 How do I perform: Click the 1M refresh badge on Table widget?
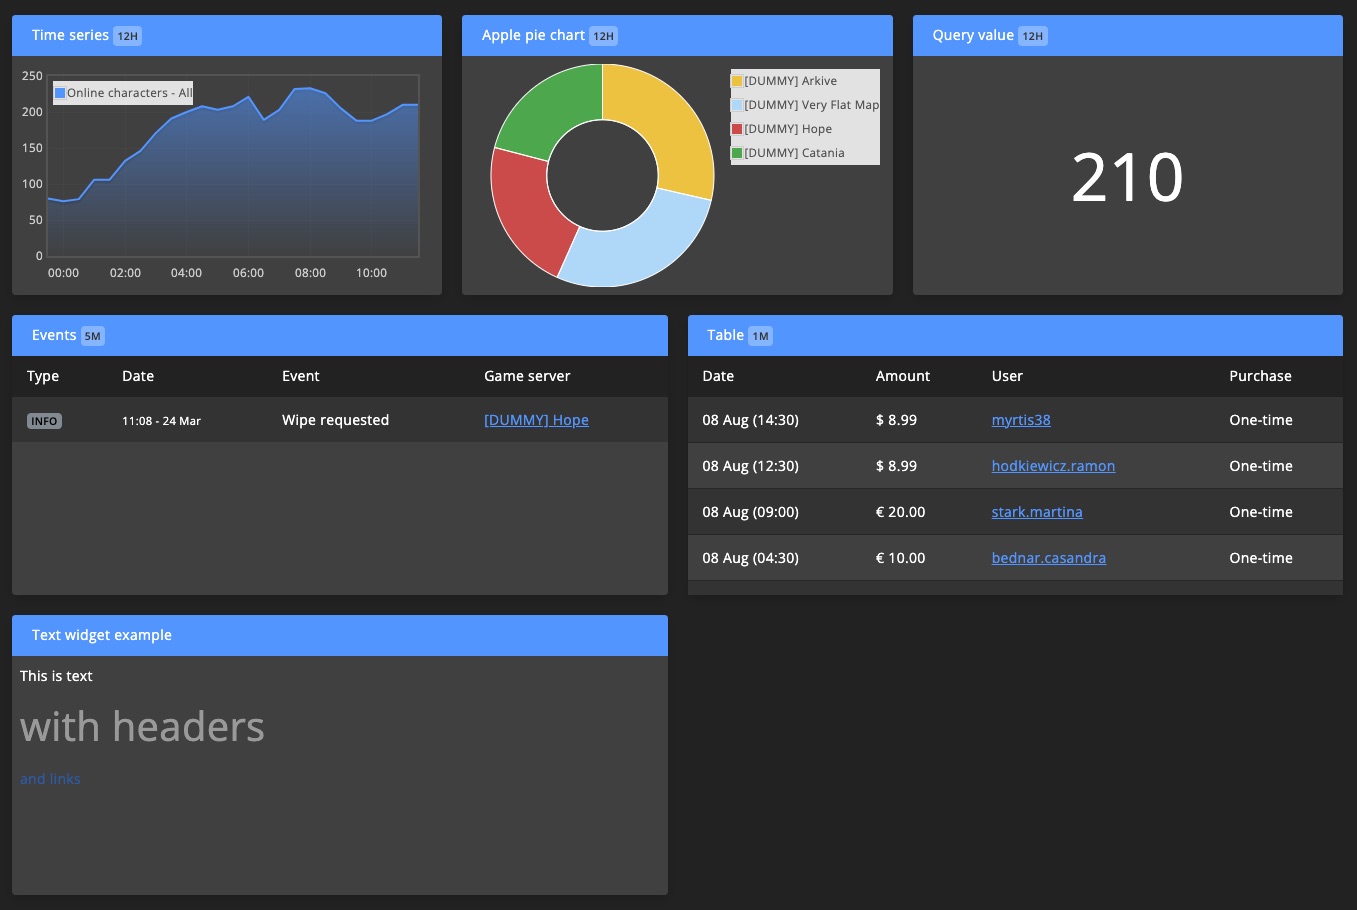coord(760,336)
